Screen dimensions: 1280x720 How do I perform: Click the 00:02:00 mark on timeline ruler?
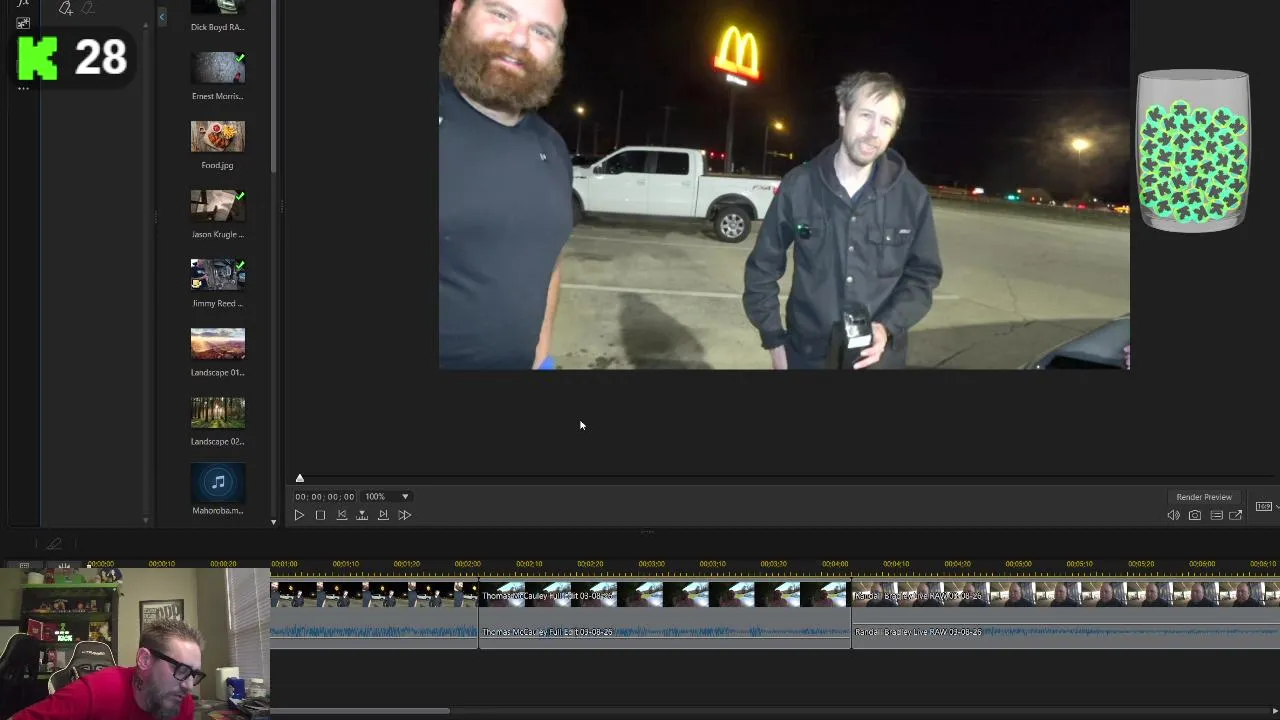click(468, 564)
